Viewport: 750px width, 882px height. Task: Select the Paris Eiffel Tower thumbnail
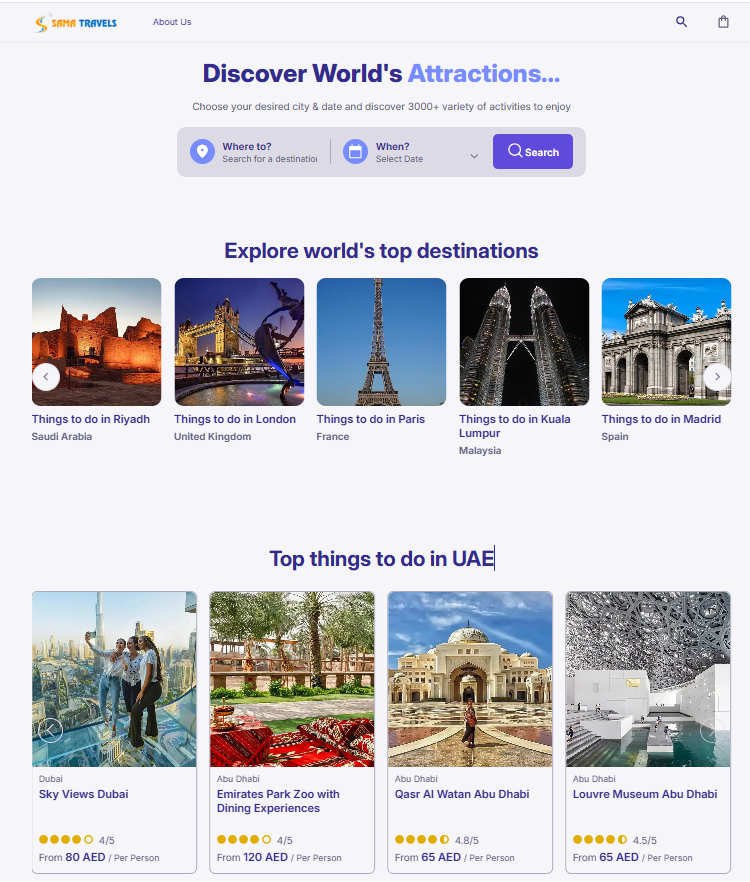[381, 341]
